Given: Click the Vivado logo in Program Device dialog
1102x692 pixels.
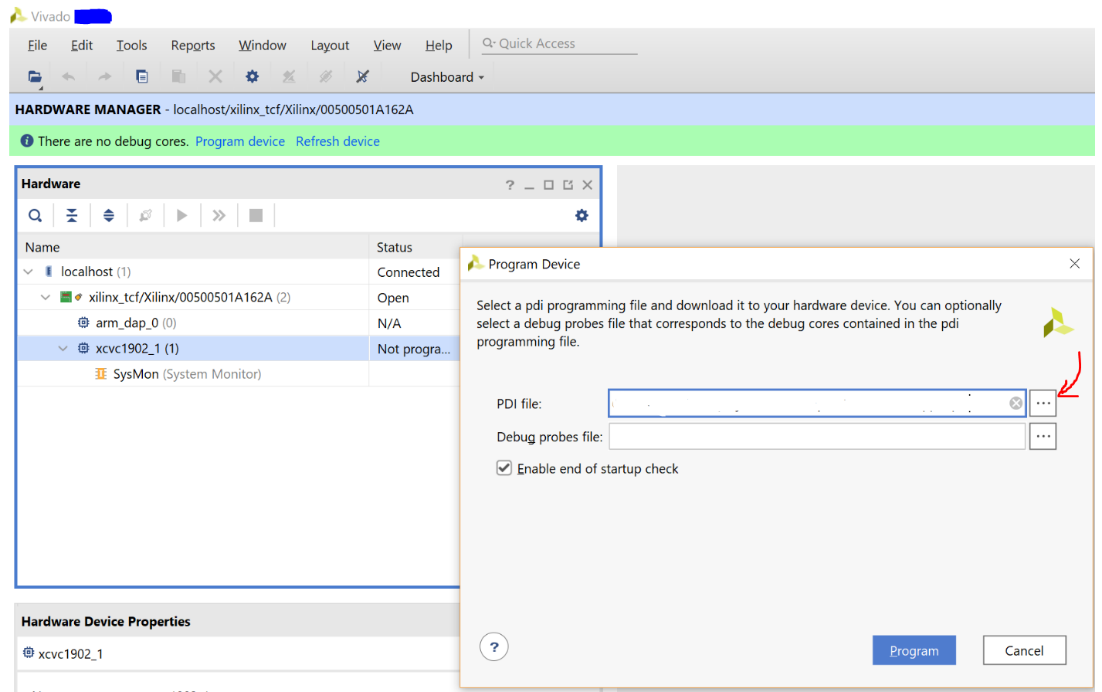Looking at the screenshot, I should 1058,322.
